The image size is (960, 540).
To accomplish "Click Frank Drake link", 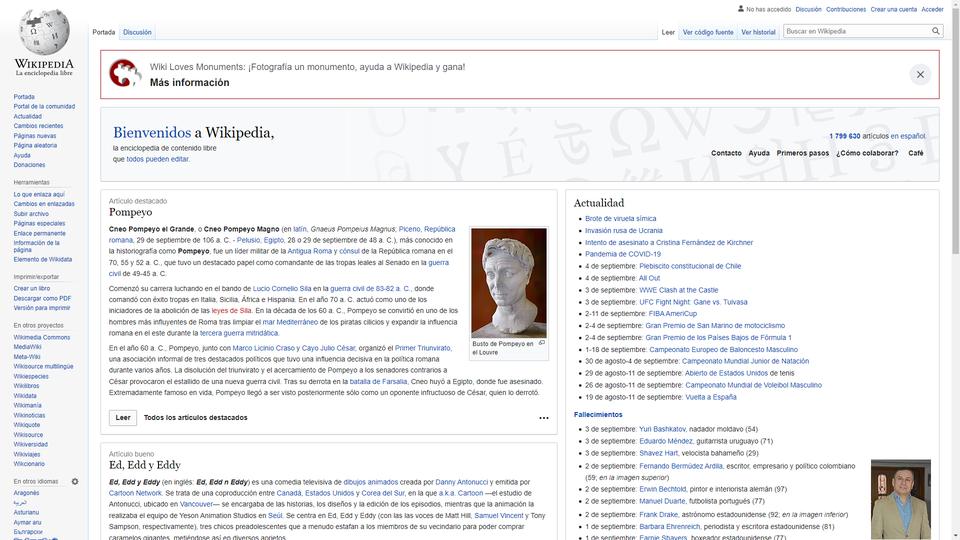I will (x=658, y=515).
